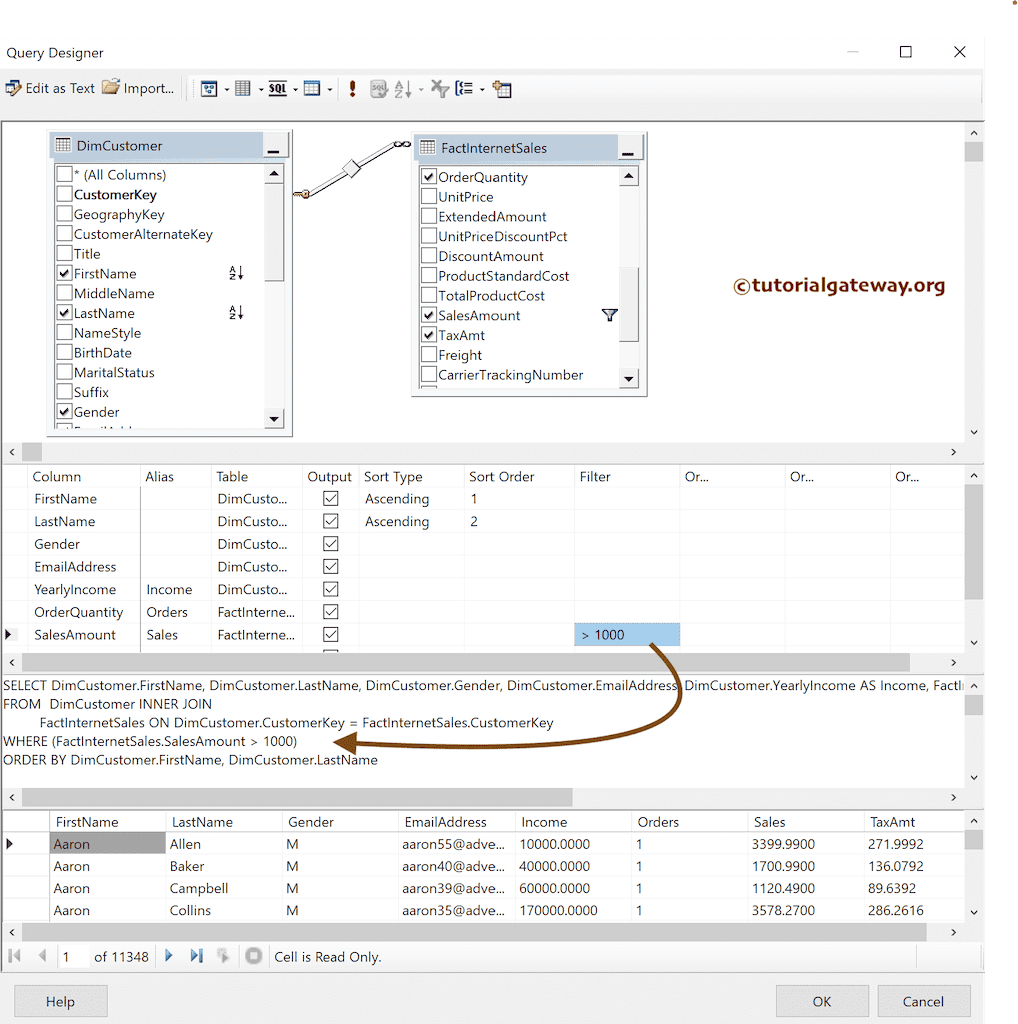Run the query using the red exclamation icon
Screen dimensions: 1018x1024
tap(351, 89)
